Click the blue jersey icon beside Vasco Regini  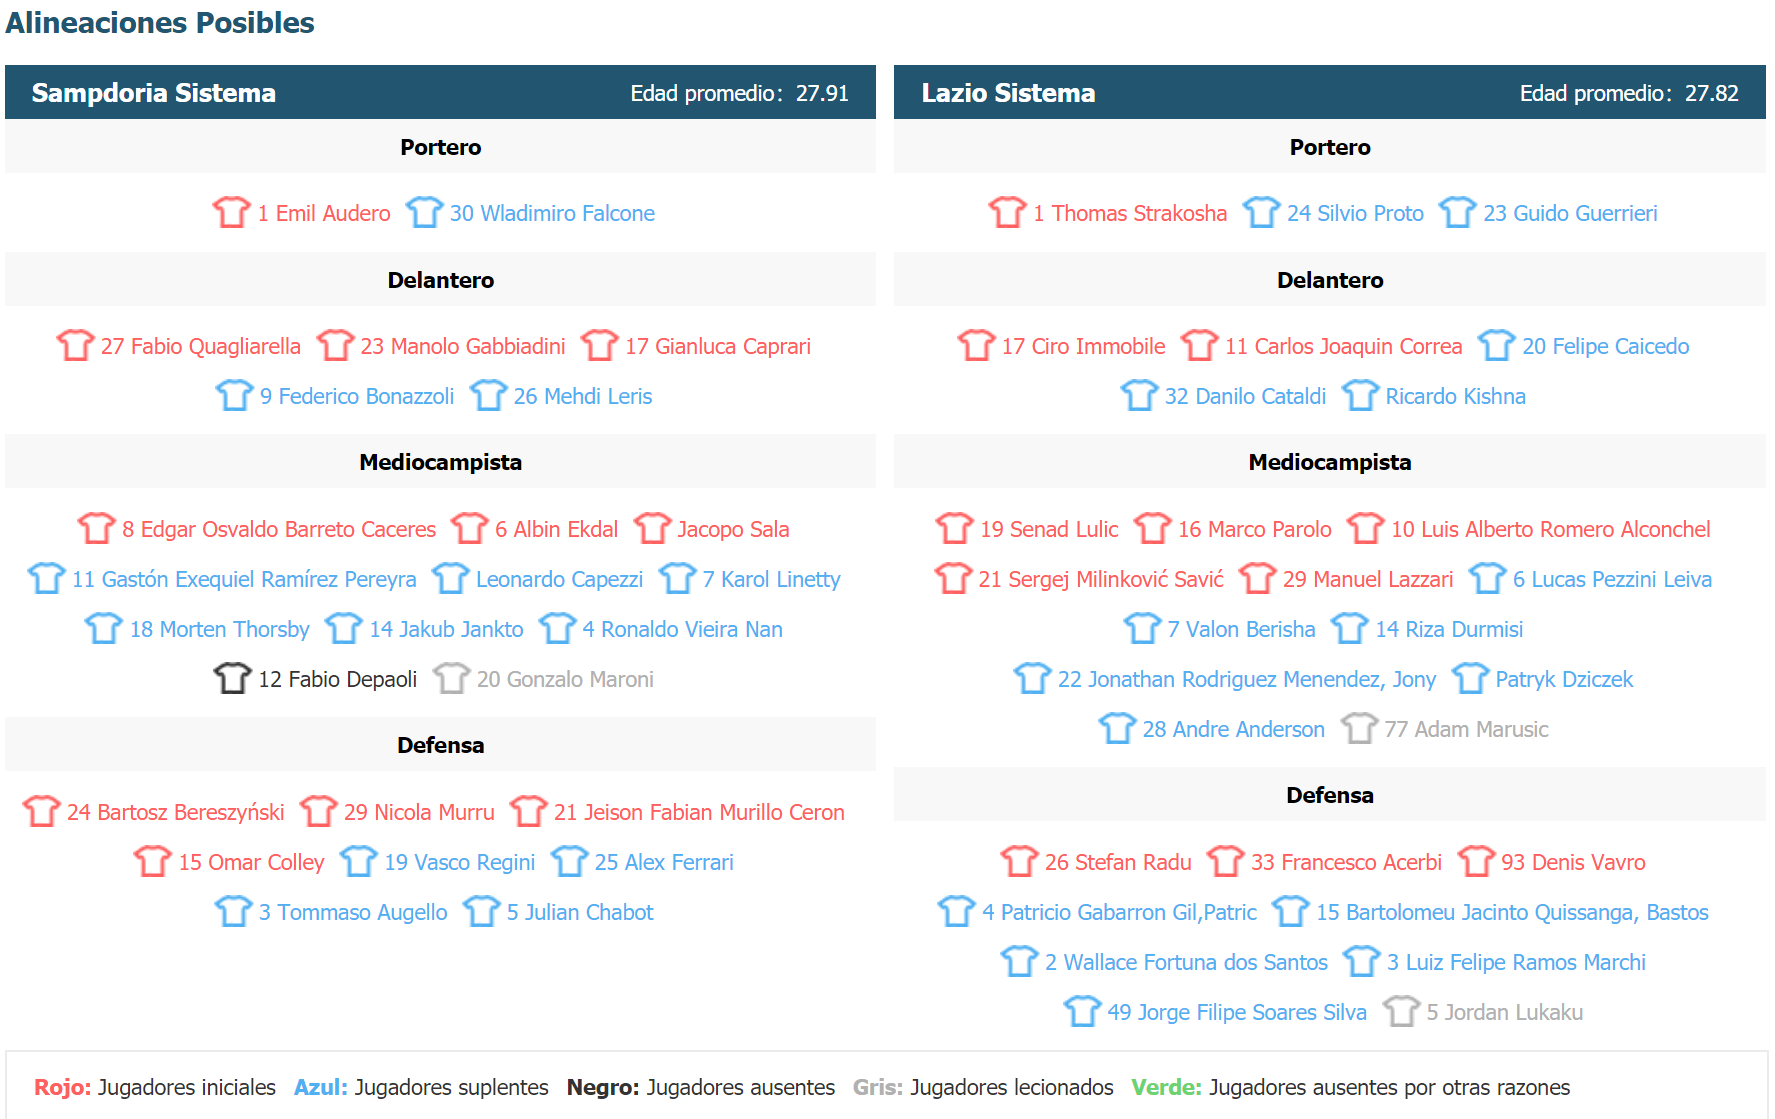click(x=358, y=861)
